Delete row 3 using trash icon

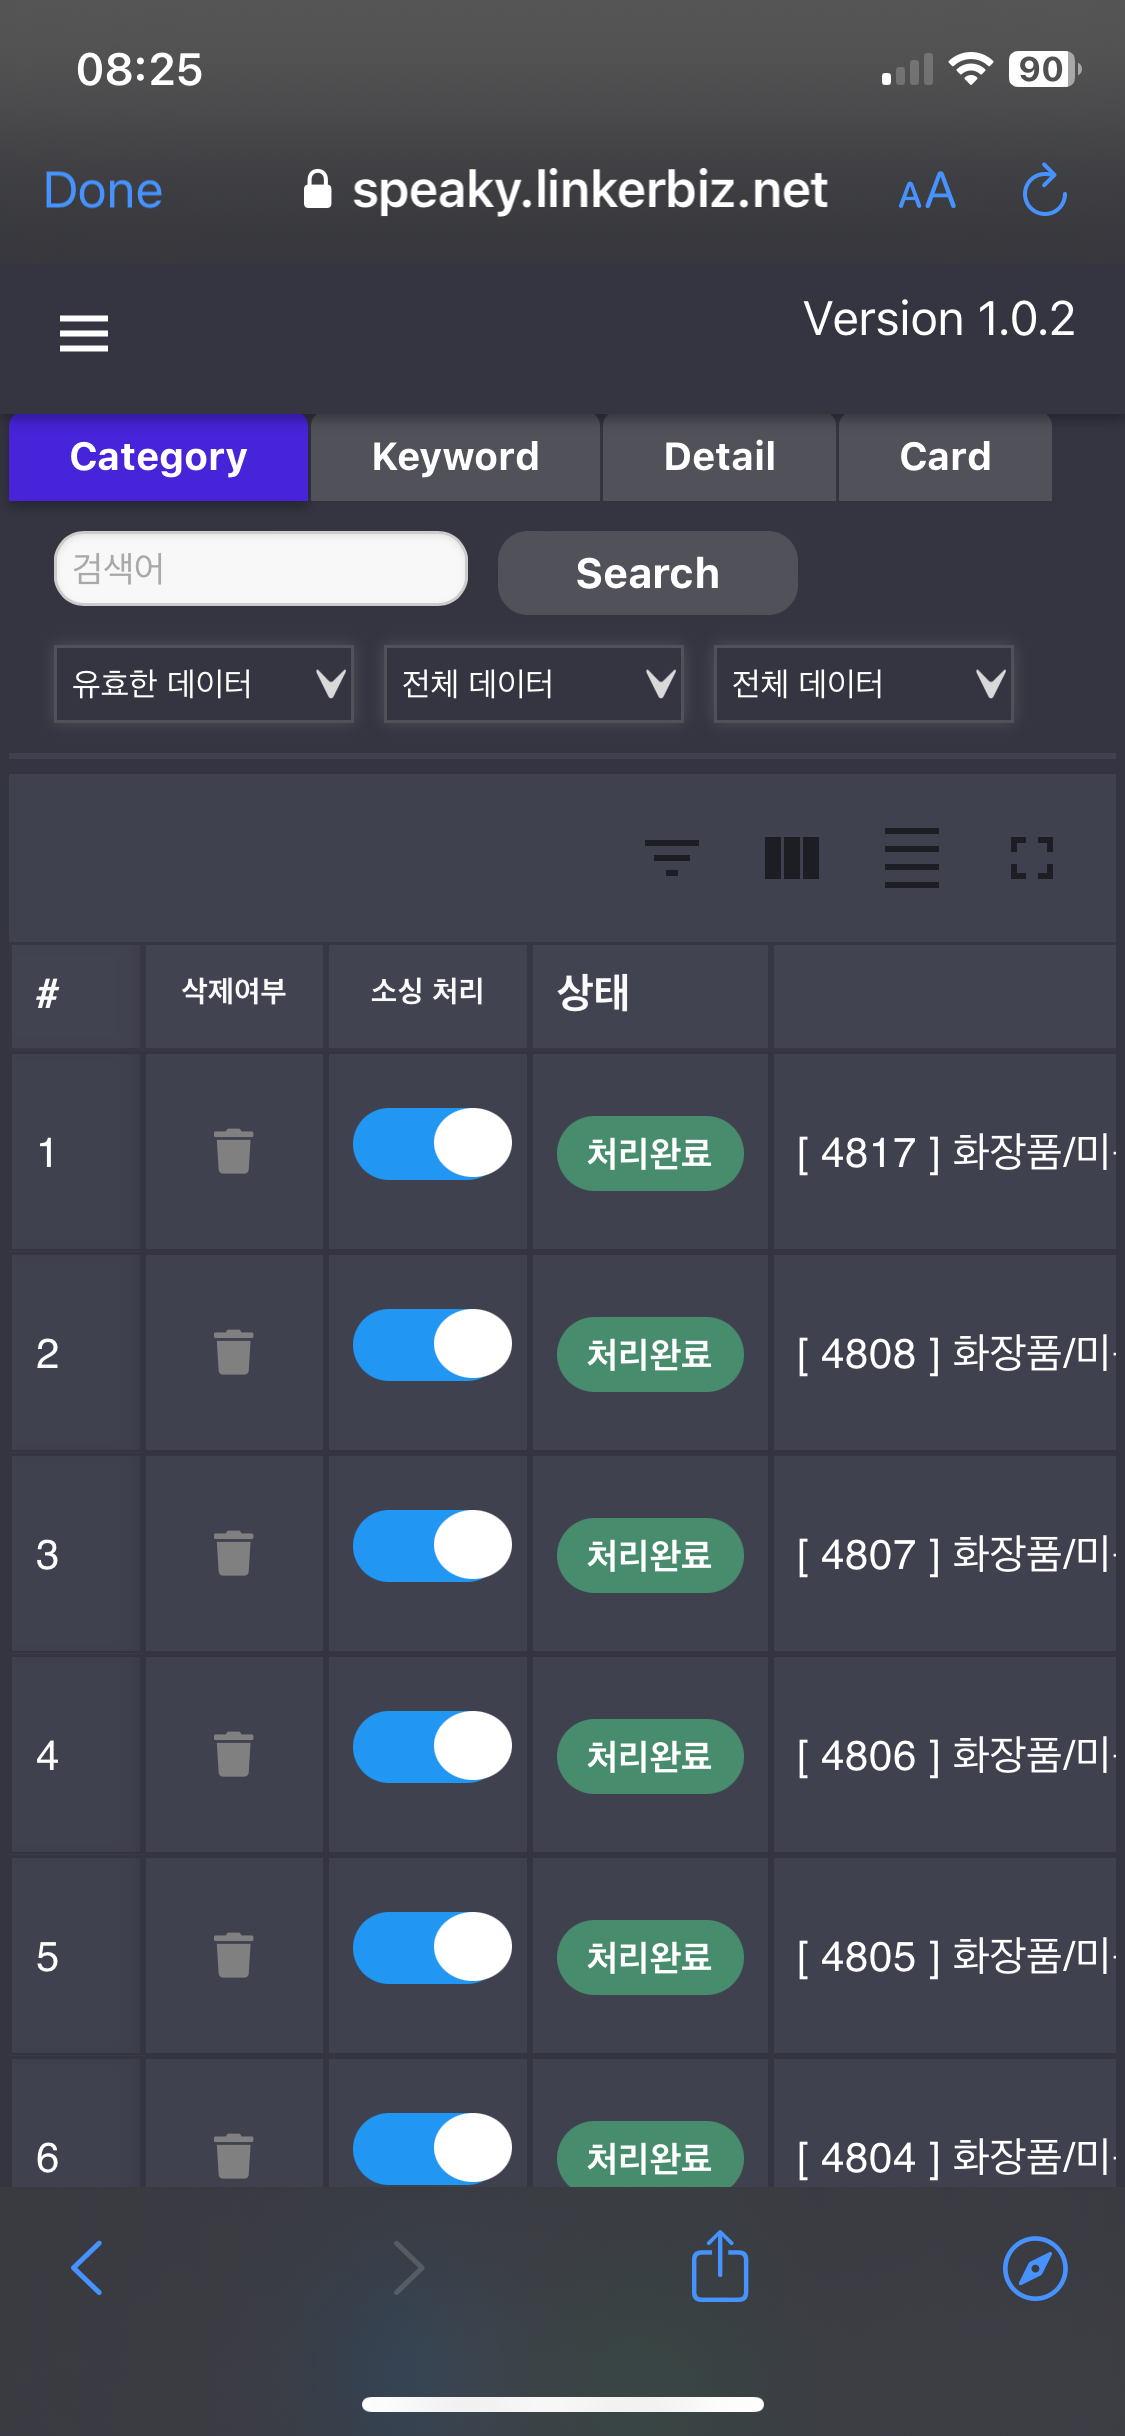(x=234, y=1554)
